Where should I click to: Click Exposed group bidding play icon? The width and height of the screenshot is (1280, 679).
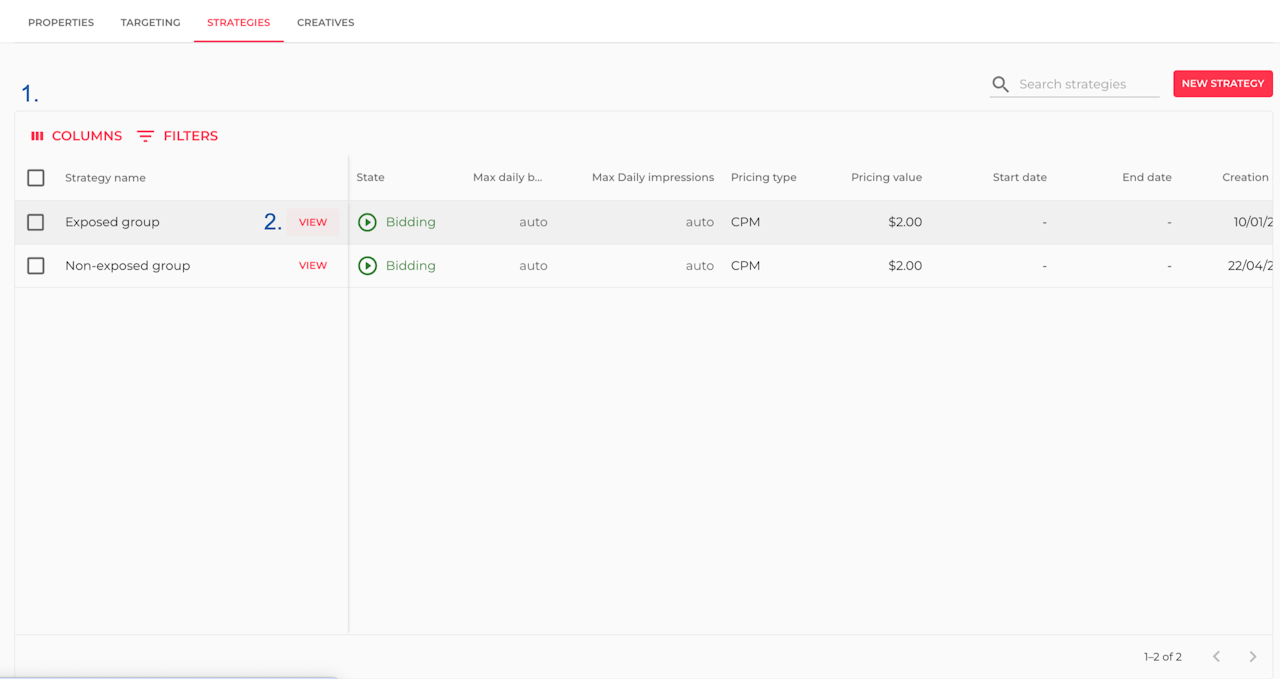[x=367, y=222]
